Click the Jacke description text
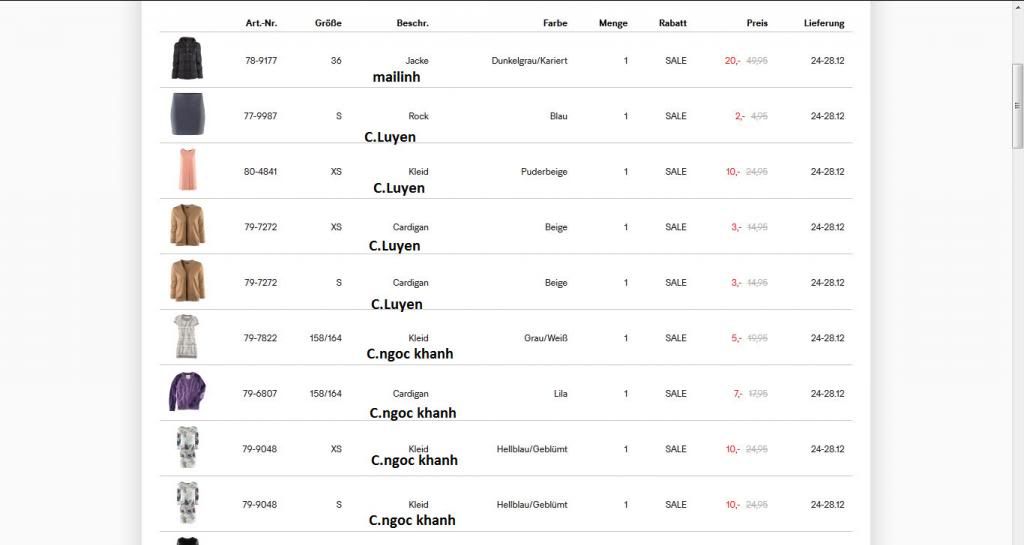1024x545 pixels. pyautogui.click(x=417, y=61)
